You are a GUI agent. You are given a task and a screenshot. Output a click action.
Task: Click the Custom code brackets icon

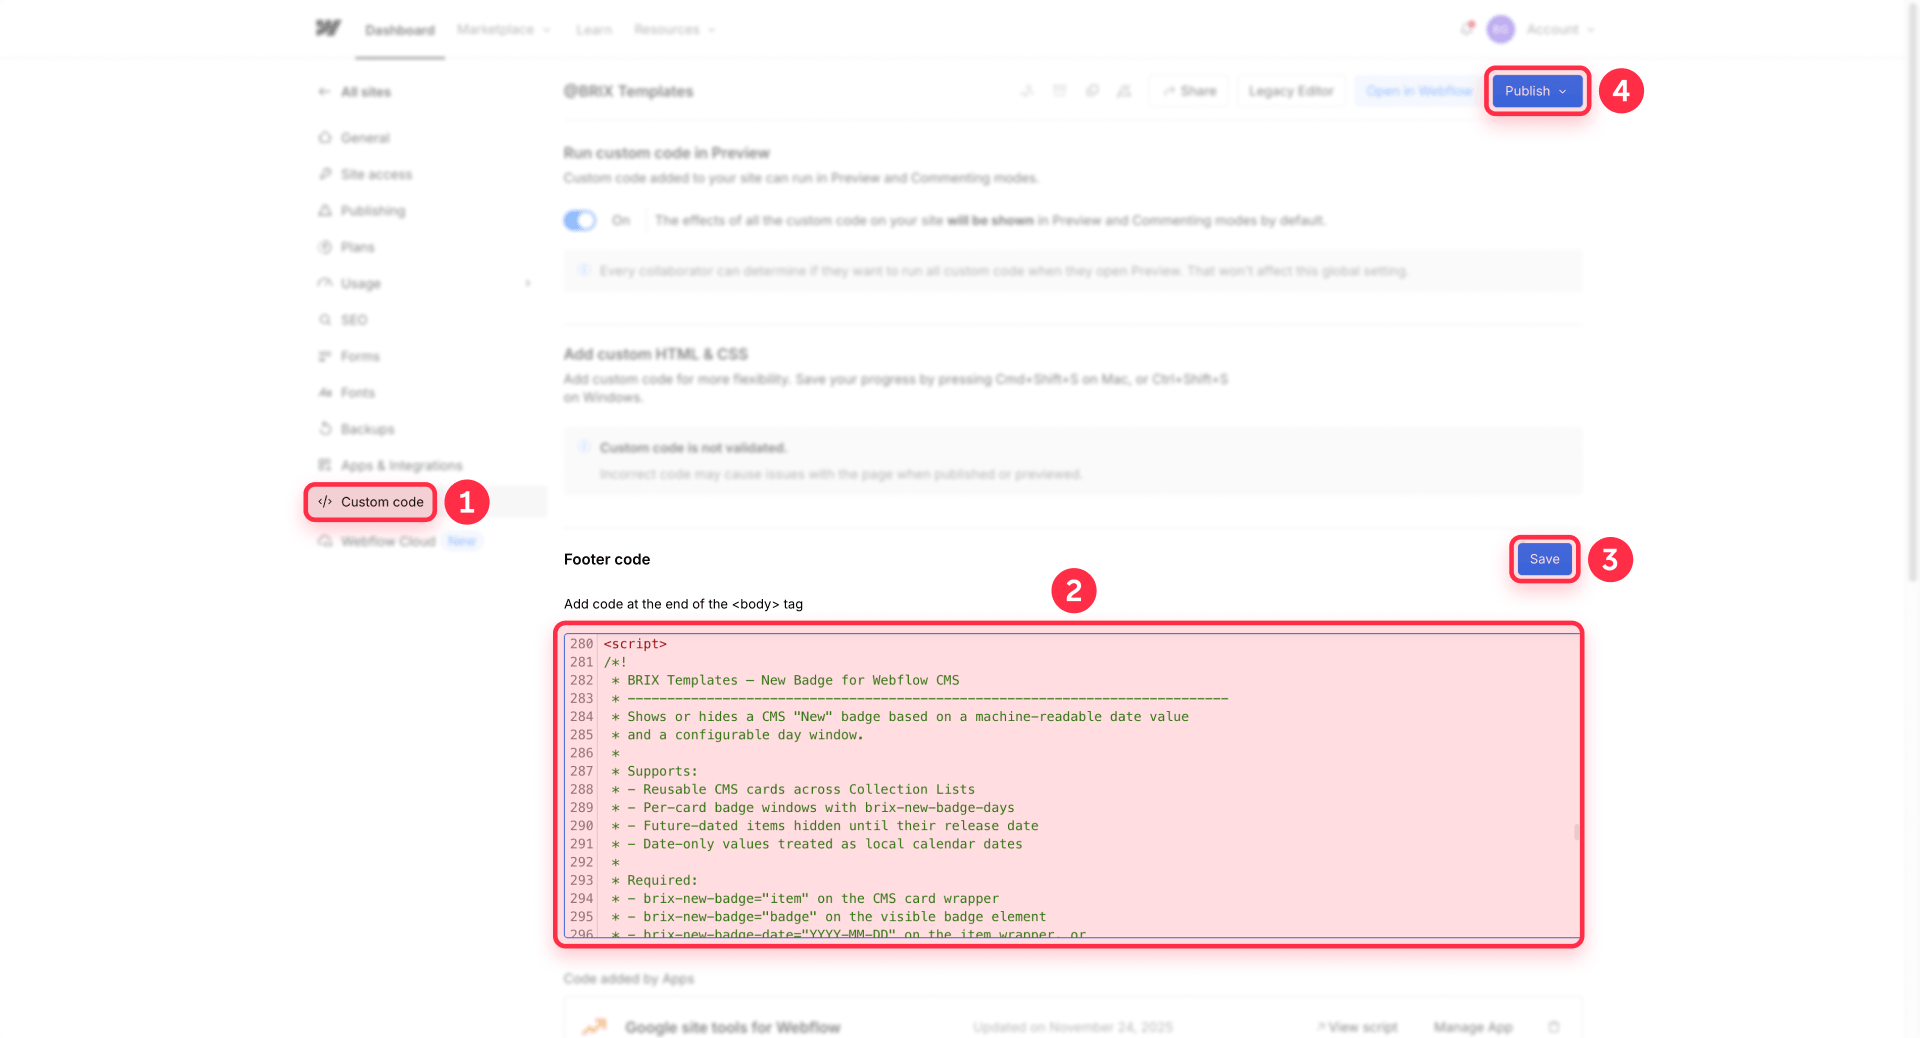[x=325, y=502]
